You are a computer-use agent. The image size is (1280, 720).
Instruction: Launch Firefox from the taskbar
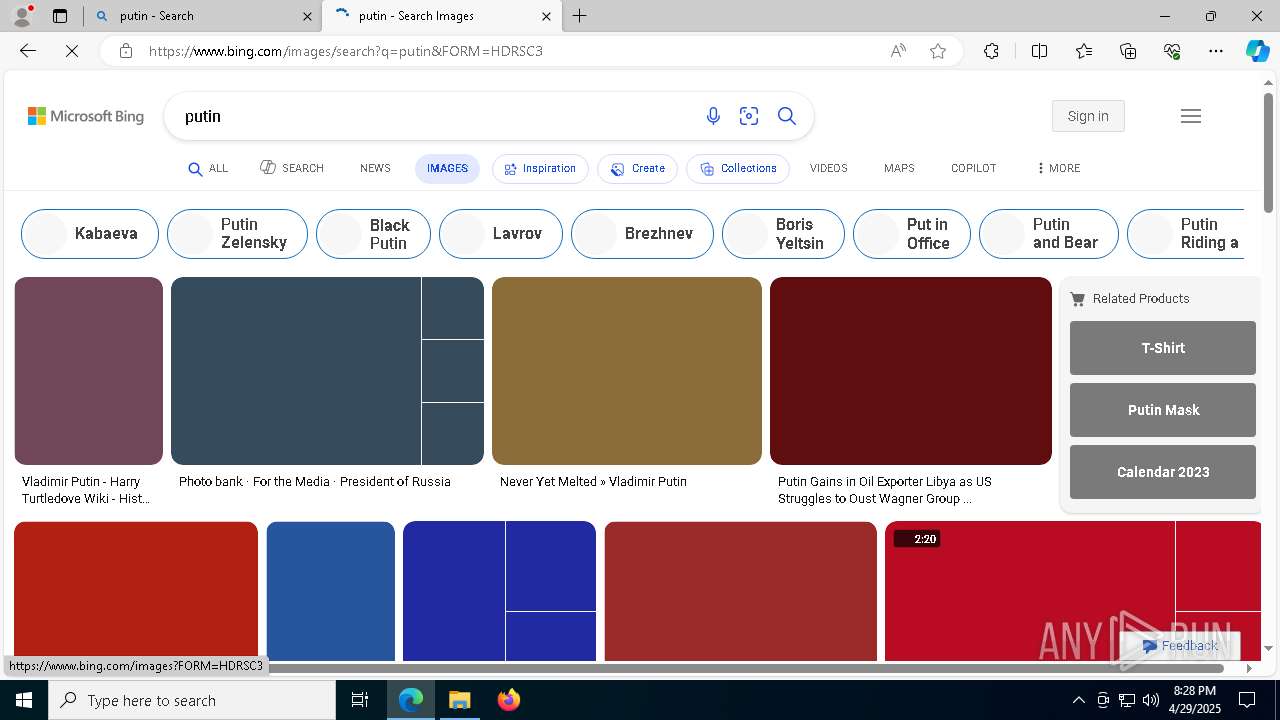click(x=508, y=700)
